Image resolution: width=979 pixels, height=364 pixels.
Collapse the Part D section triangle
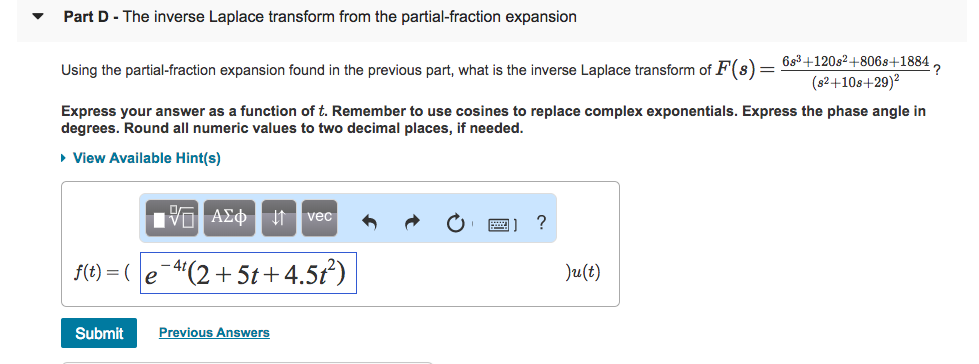coord(39,17)
